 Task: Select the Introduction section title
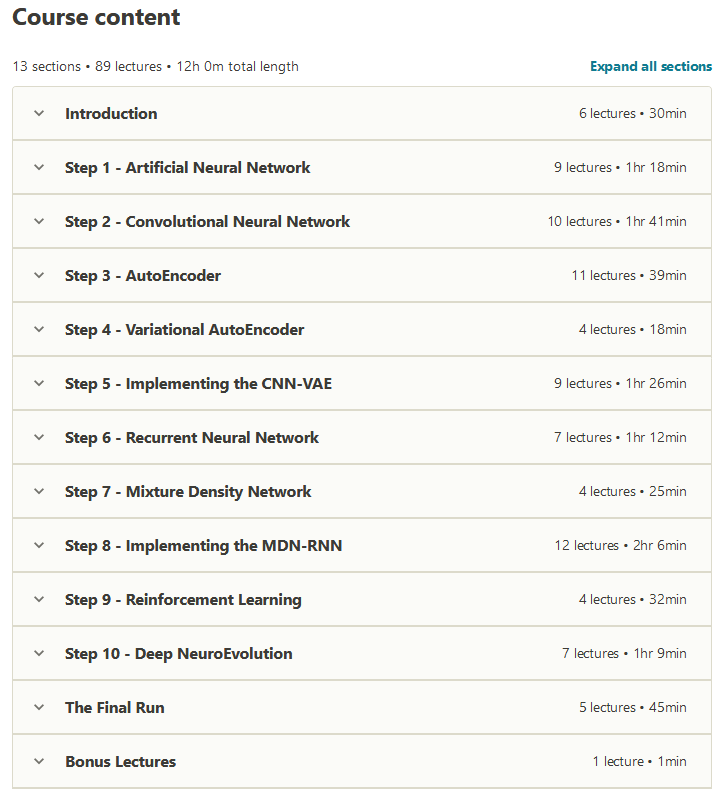click(x=111, y=114)
